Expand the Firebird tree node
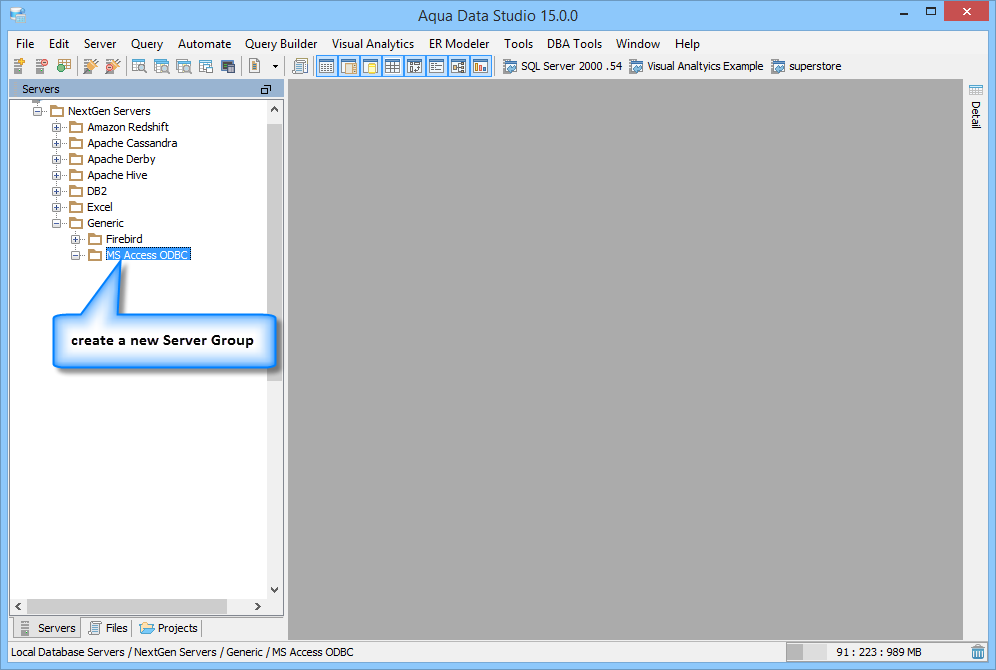996x670 pixels. (x=76, y=239)
